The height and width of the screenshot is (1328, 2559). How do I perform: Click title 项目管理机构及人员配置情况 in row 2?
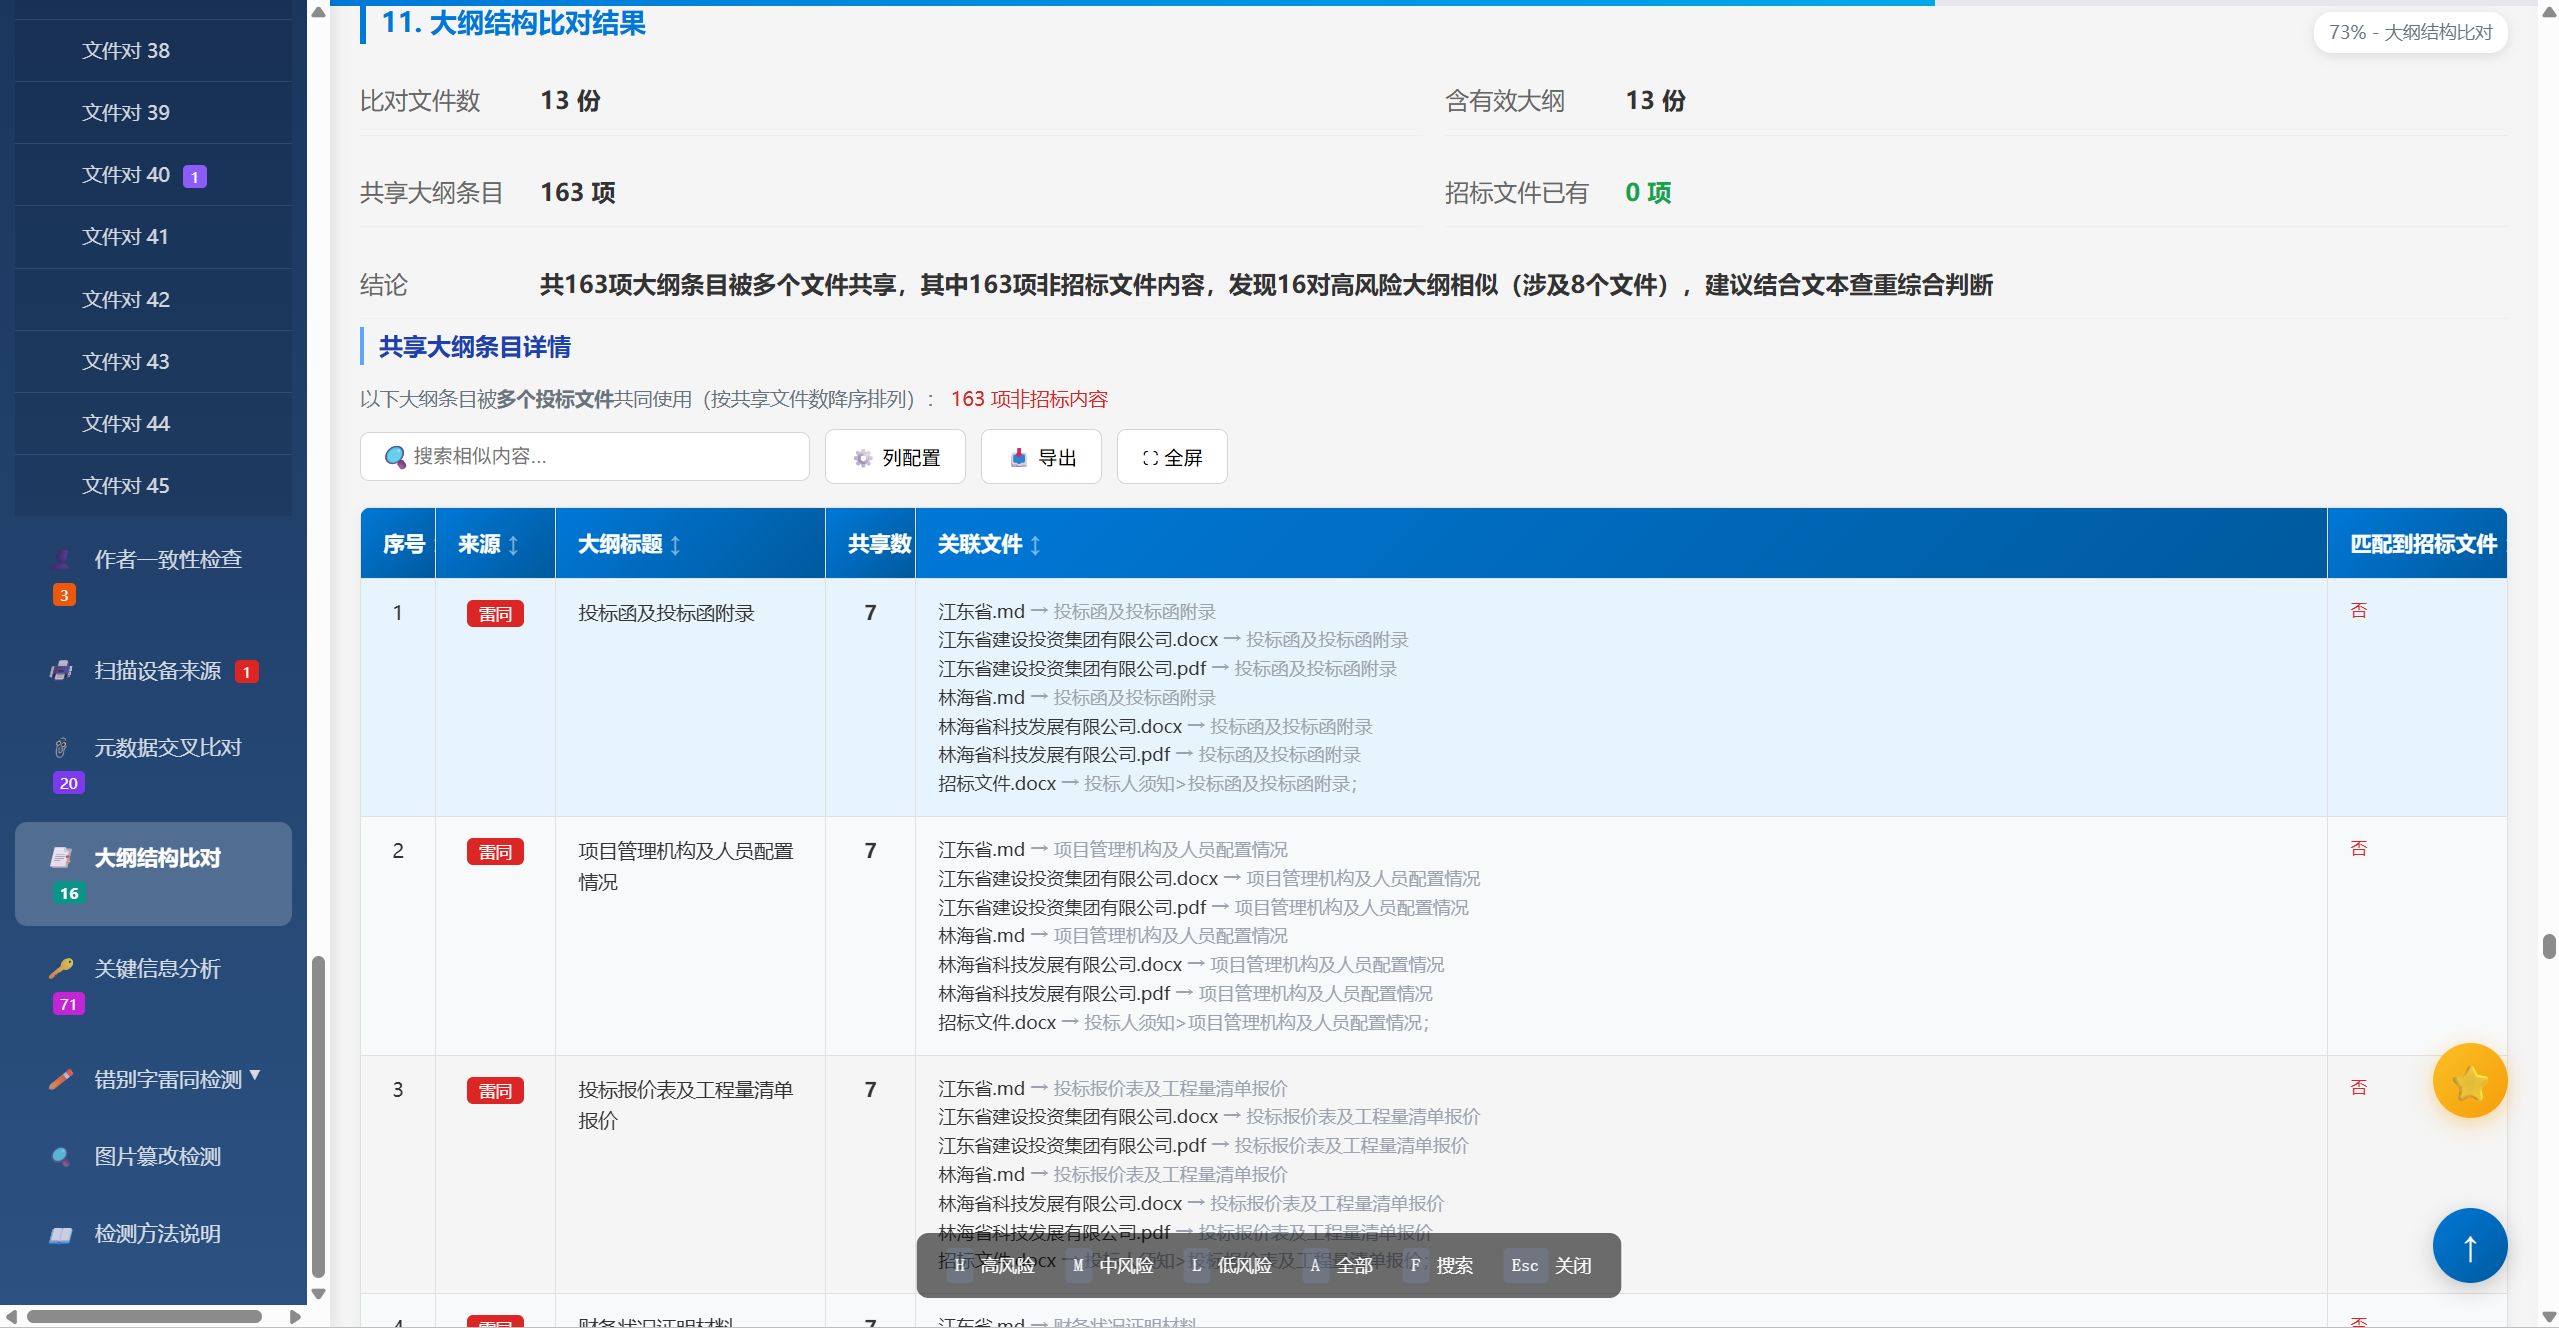tap(686, 867)
